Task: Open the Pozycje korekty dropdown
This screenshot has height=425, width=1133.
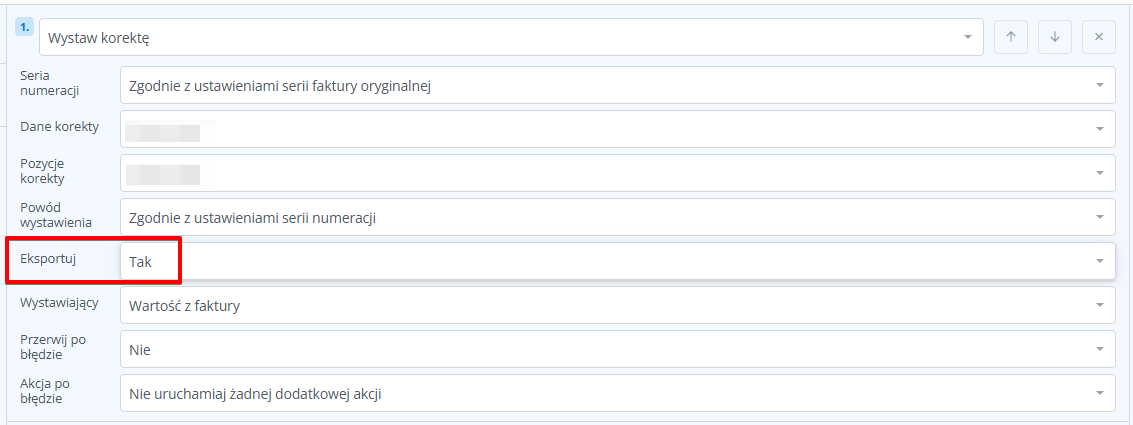Action: tap(617, 173)
